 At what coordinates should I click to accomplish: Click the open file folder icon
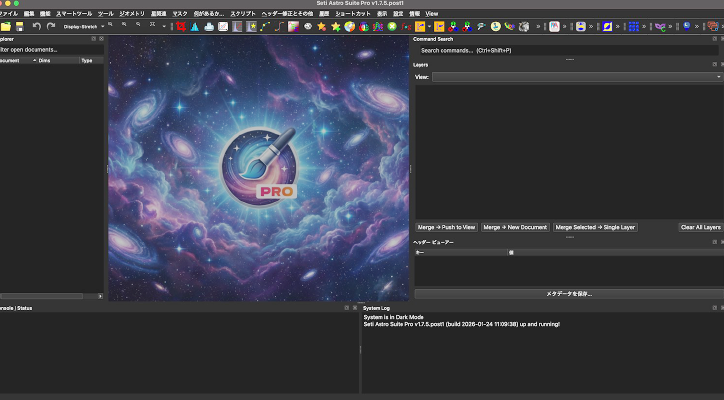pyautogui.click(x=5, y=26)
